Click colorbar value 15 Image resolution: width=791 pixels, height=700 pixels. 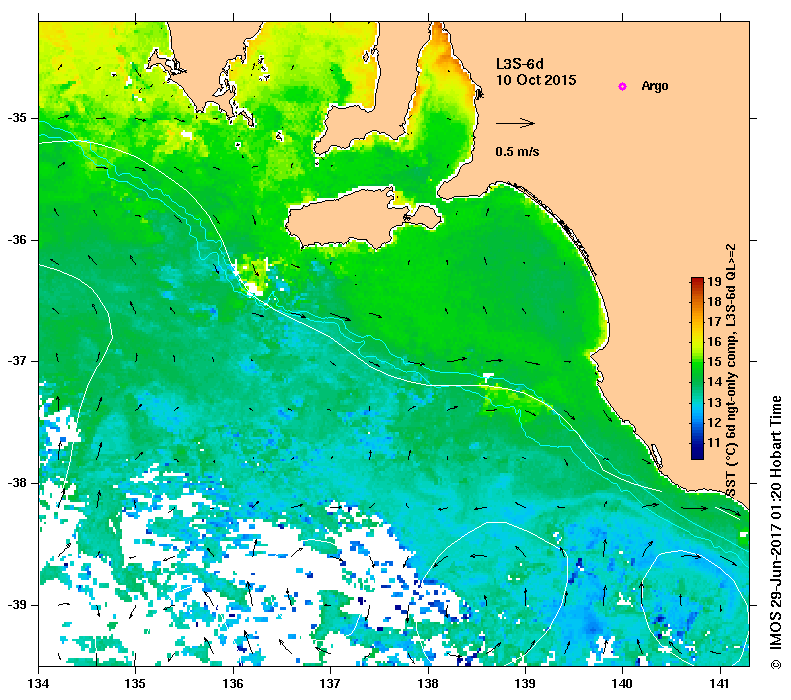coord(714,362)
